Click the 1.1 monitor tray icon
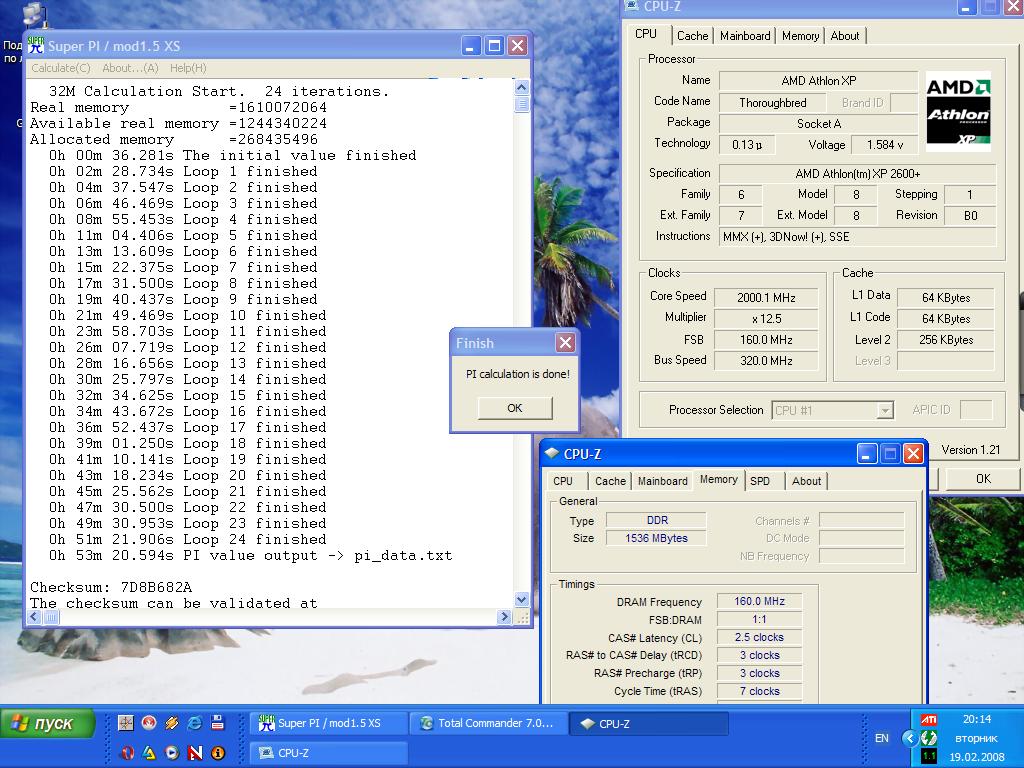 pyautogui.click(x=928, y=756)
